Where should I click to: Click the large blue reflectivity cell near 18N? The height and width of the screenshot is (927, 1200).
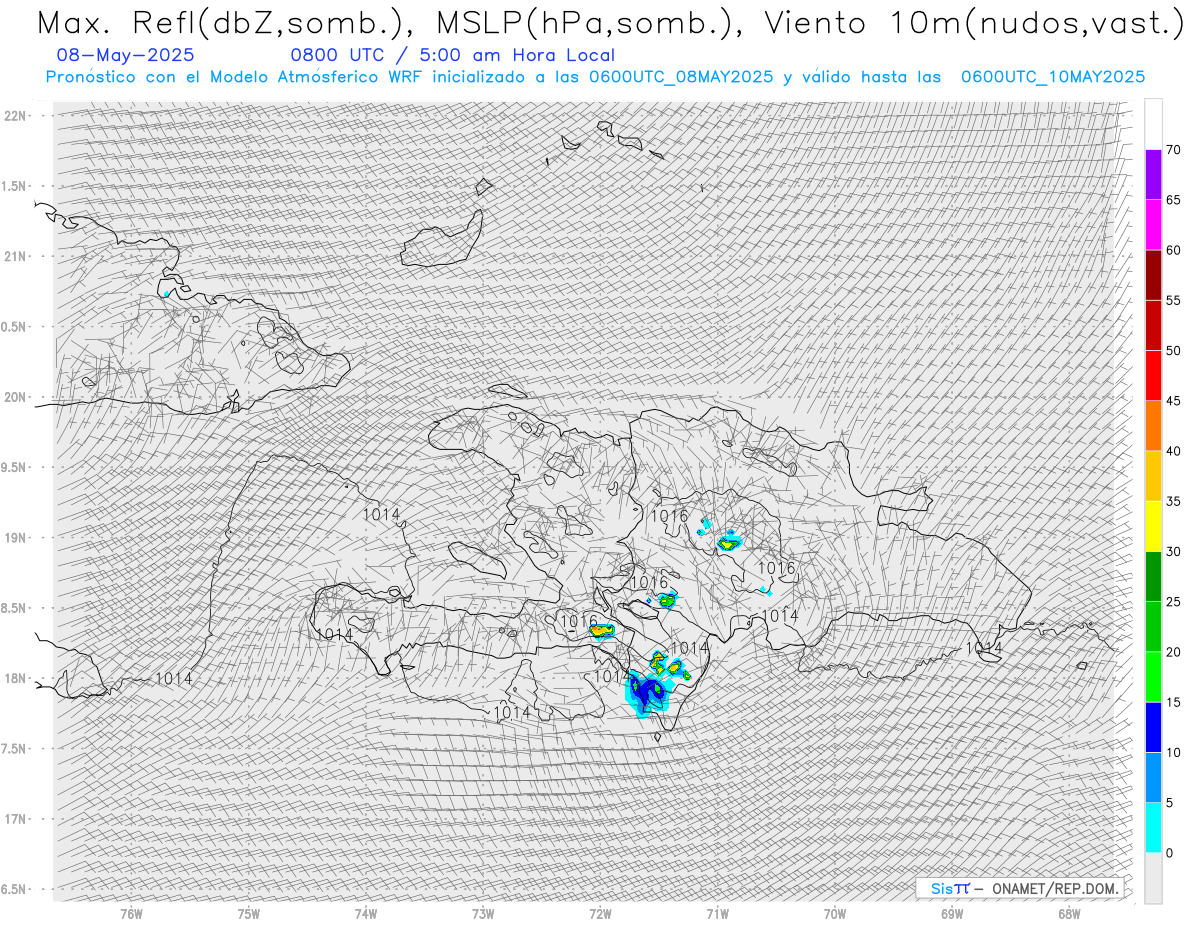point(648,693)
